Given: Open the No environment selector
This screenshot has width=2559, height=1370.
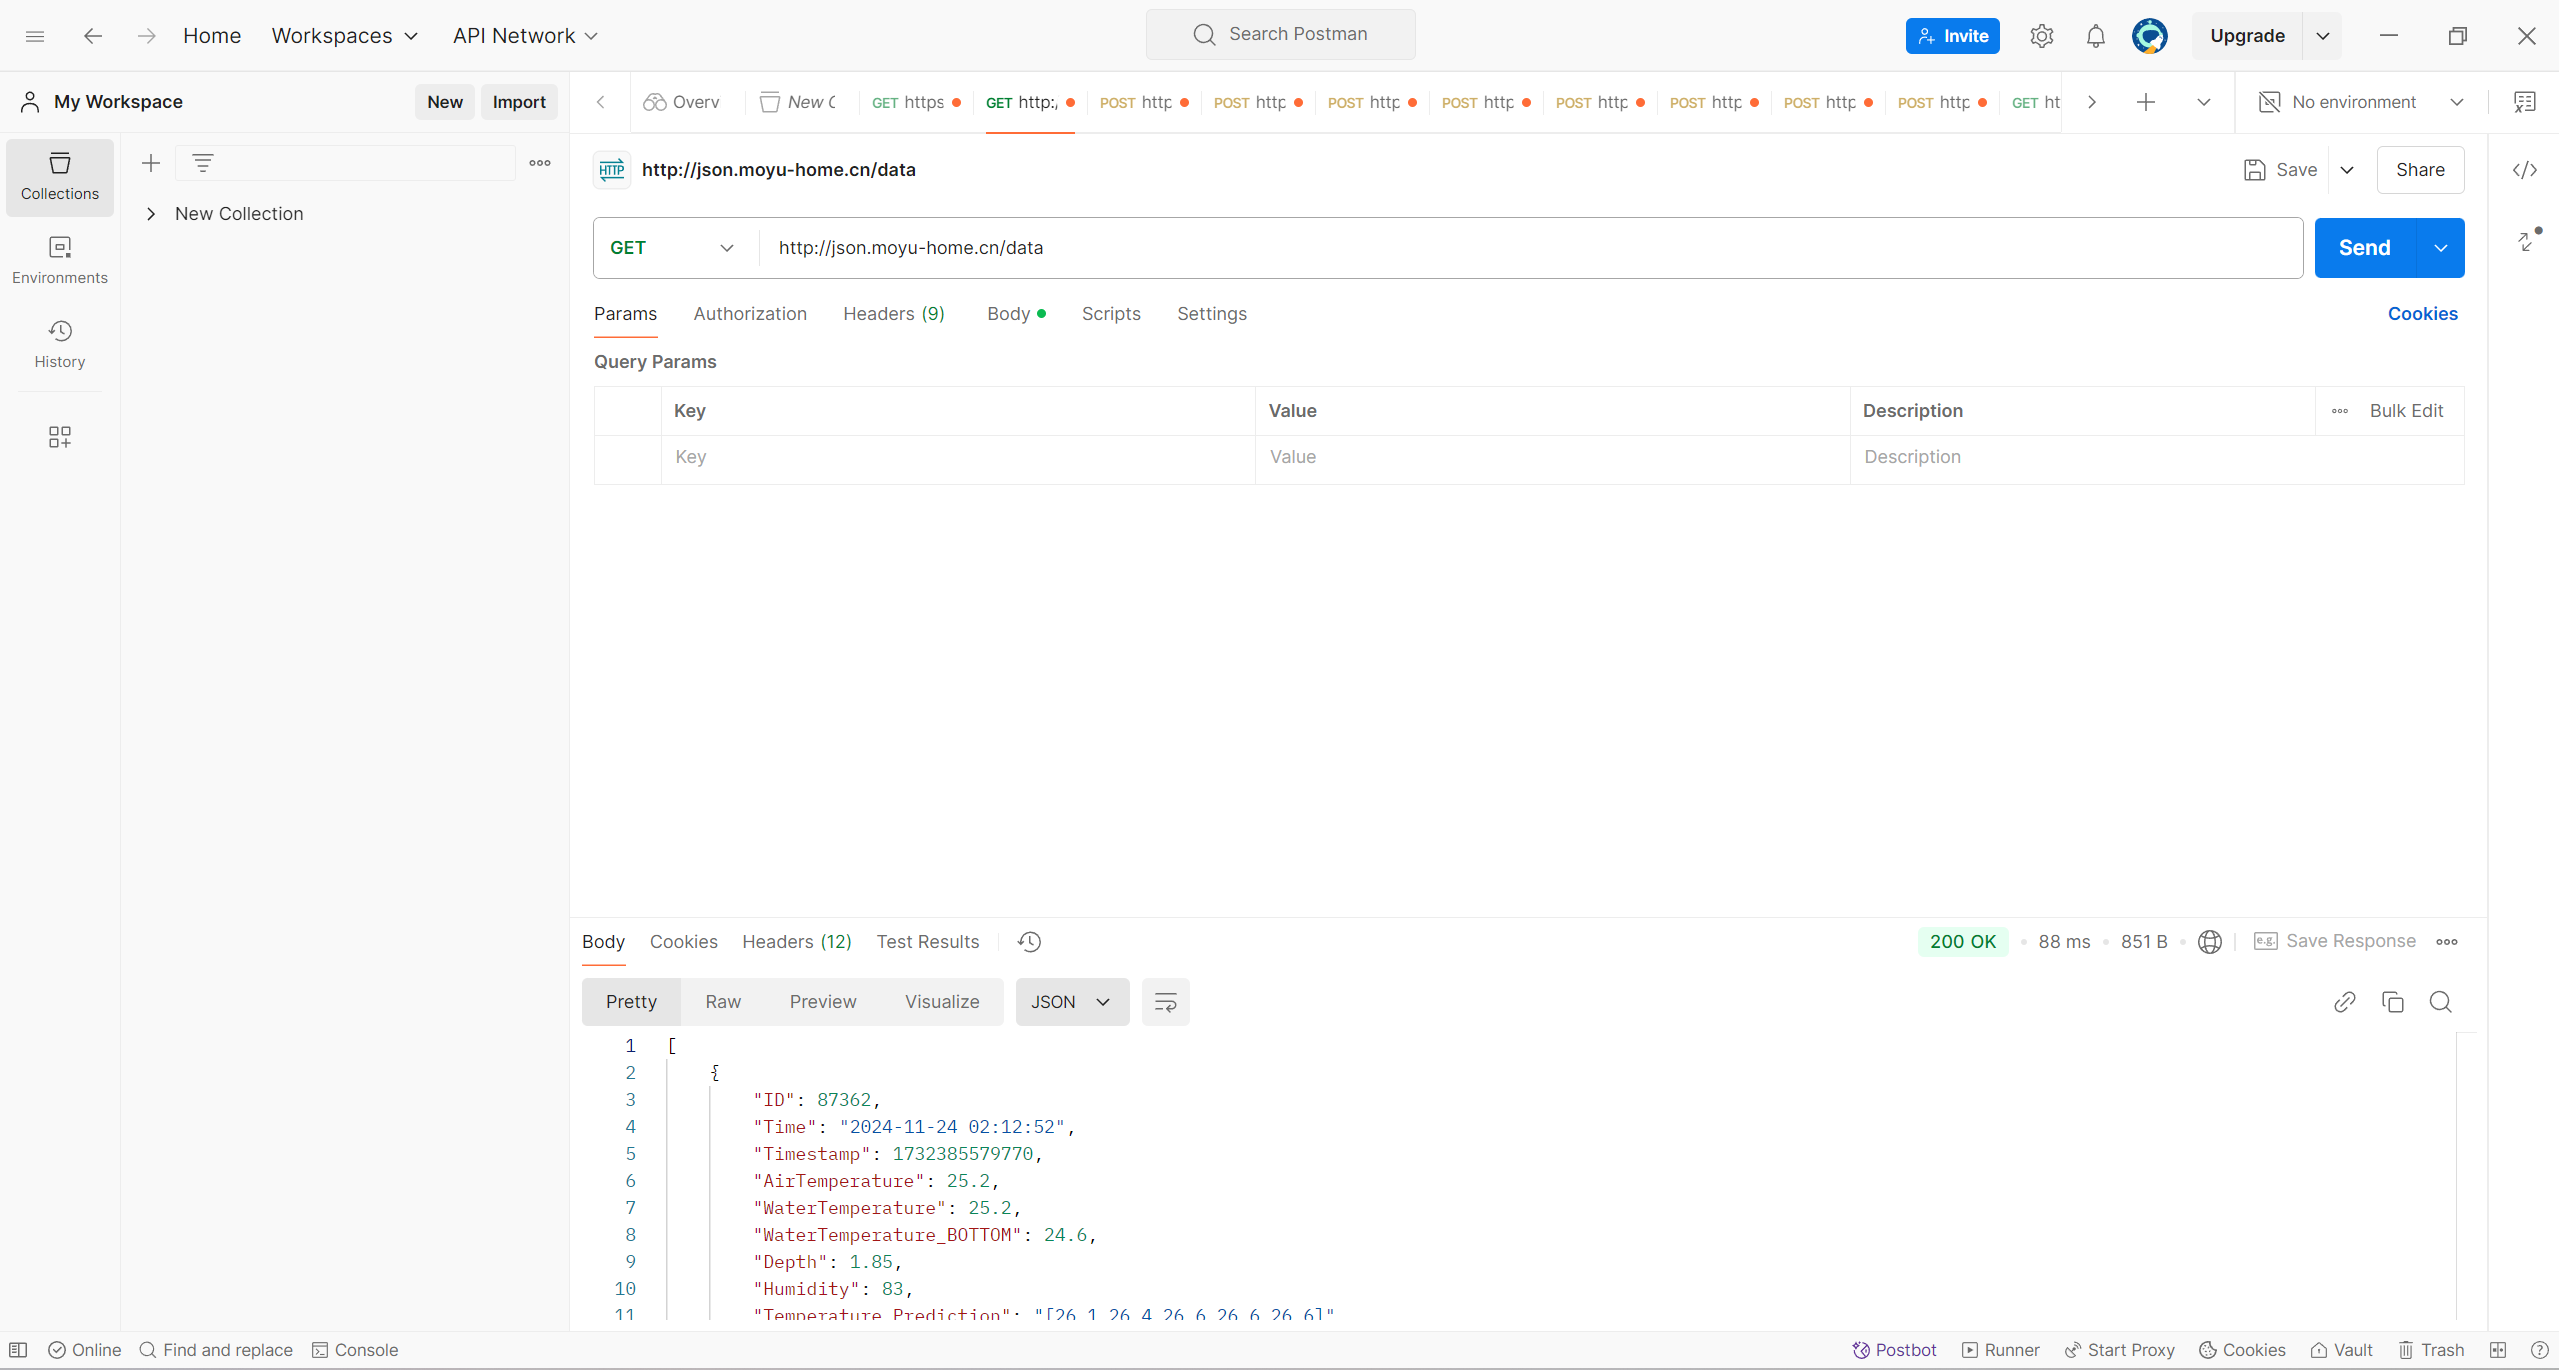Looking at the screenshot, I should 2361,102.
